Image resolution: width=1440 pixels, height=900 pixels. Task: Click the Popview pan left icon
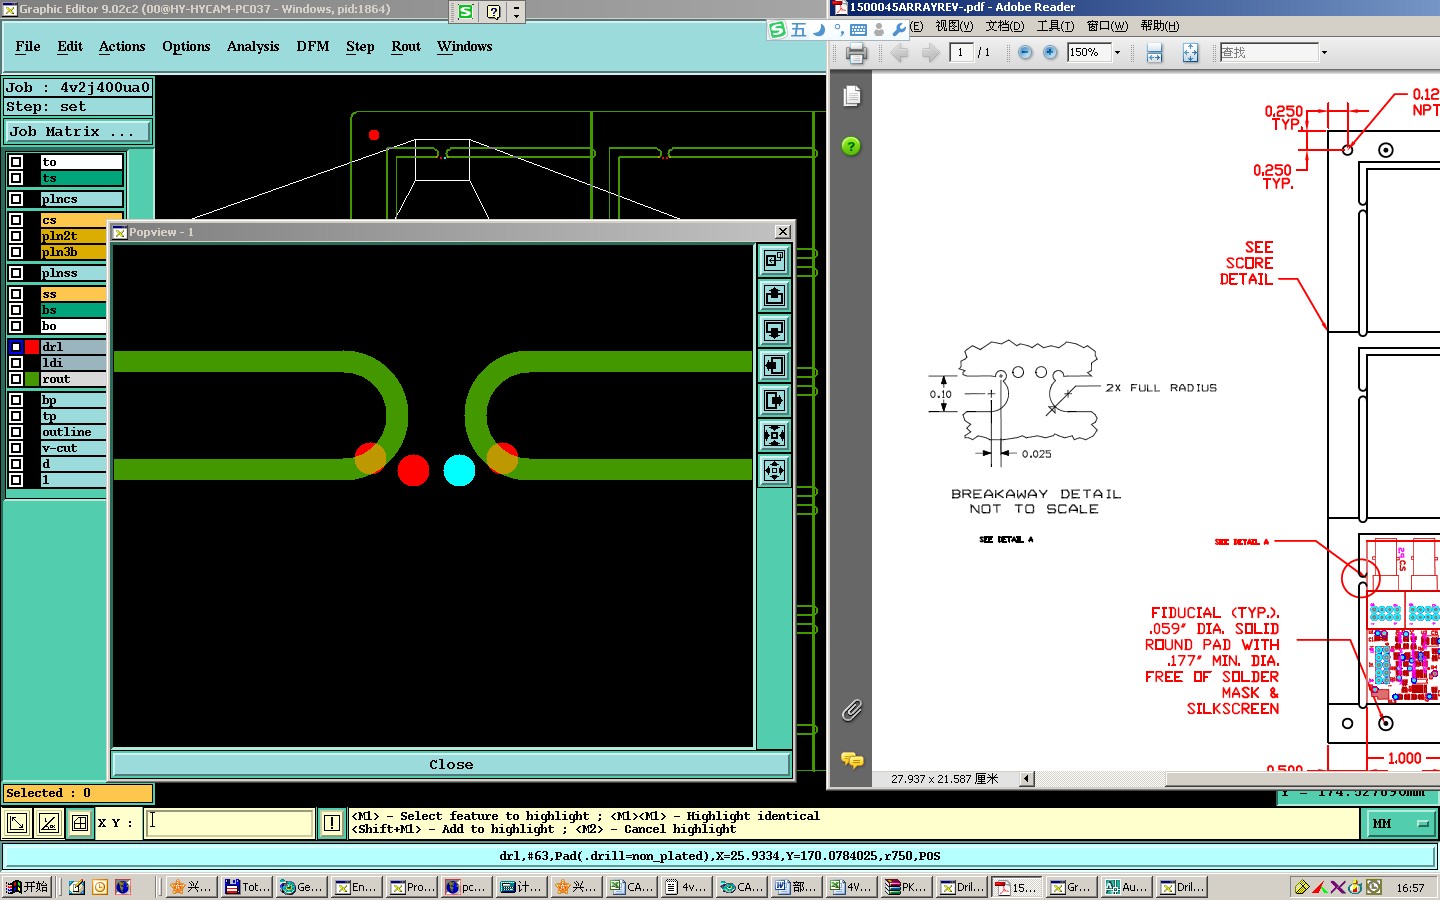774,366
